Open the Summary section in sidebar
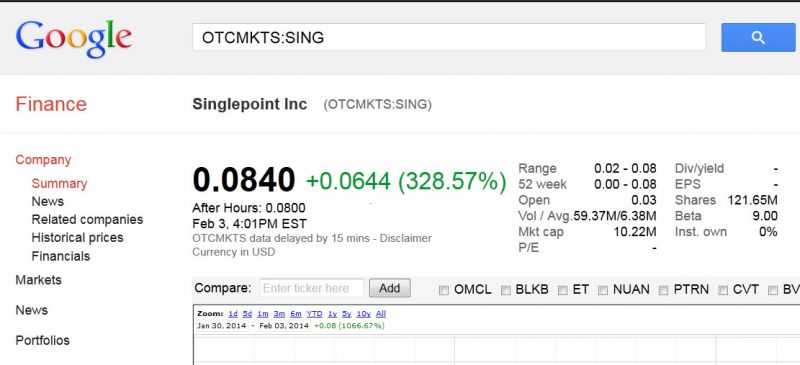800x365 pixels. pos(59,183)
